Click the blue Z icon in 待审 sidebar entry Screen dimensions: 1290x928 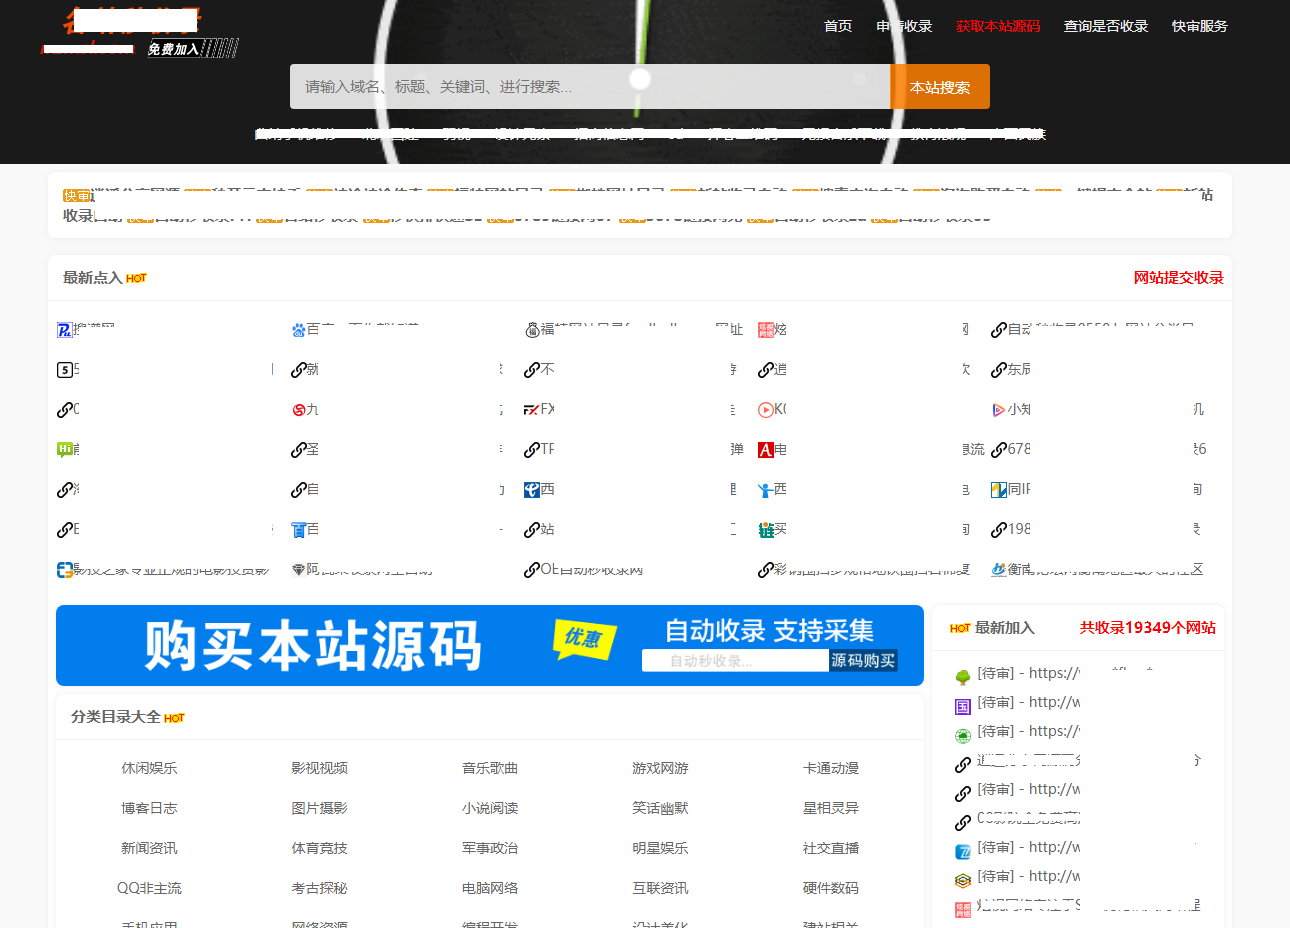point(963,852)
